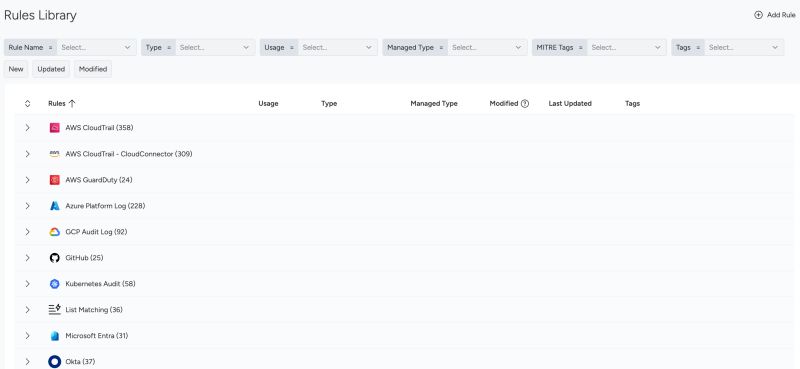Select the Microsoft Entra (31) label

(96, 336)
